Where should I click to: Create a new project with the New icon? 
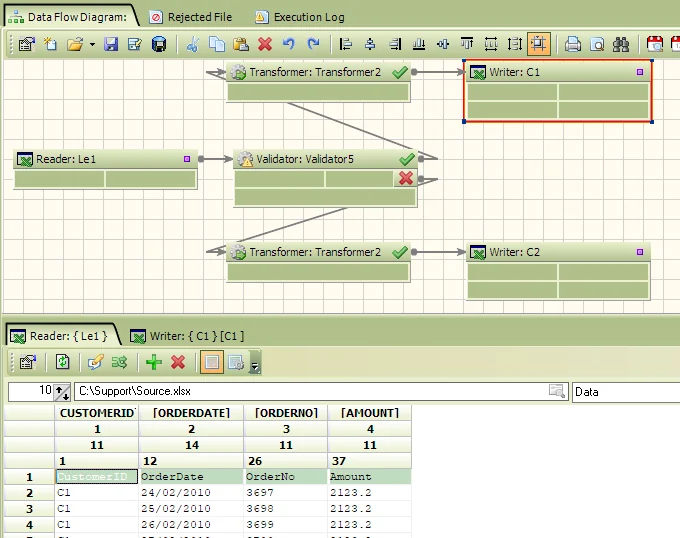pyautogui.click(x=51, y=44)
